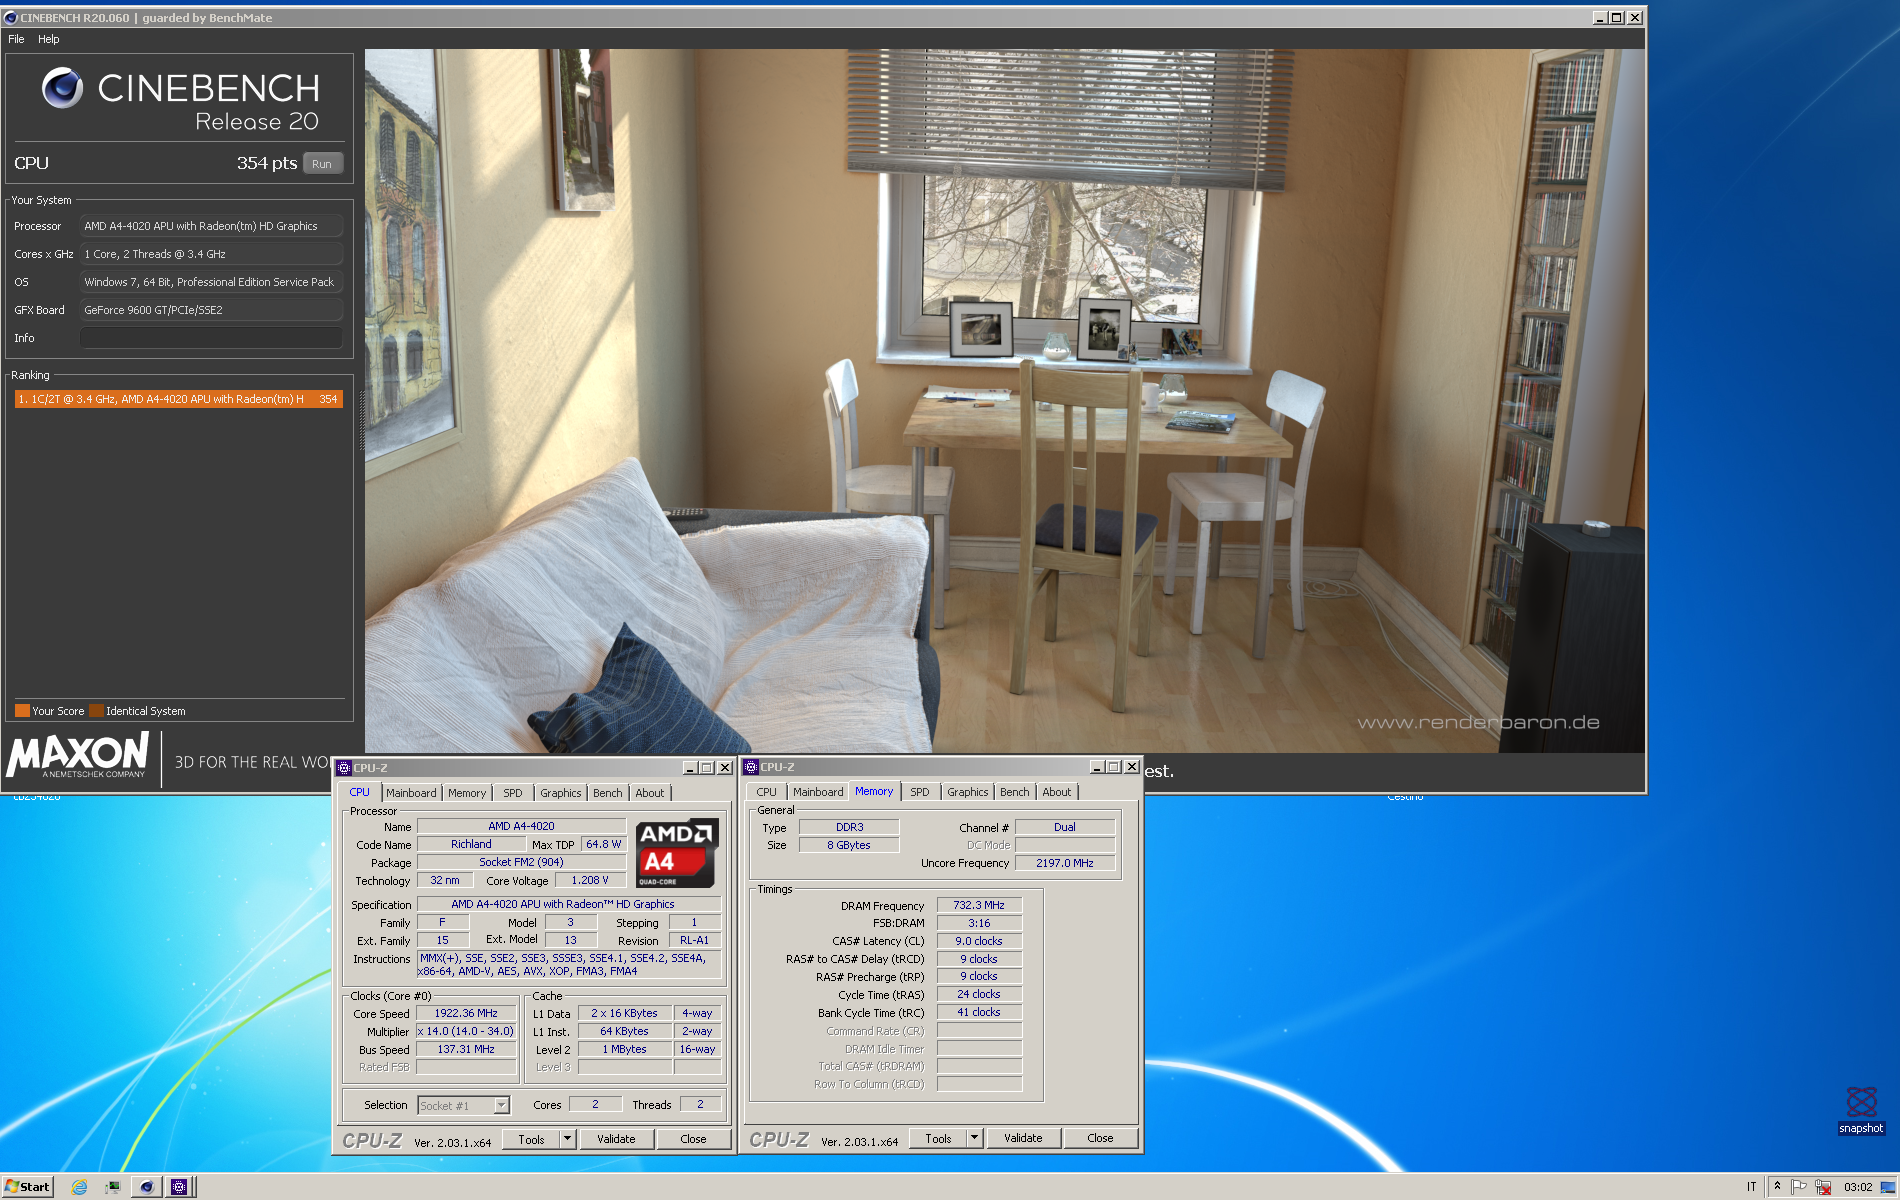The image size is (1900, 1200).
Task: Click Validate in left CPU-Z window
Action: click(x=616, y=1139)
